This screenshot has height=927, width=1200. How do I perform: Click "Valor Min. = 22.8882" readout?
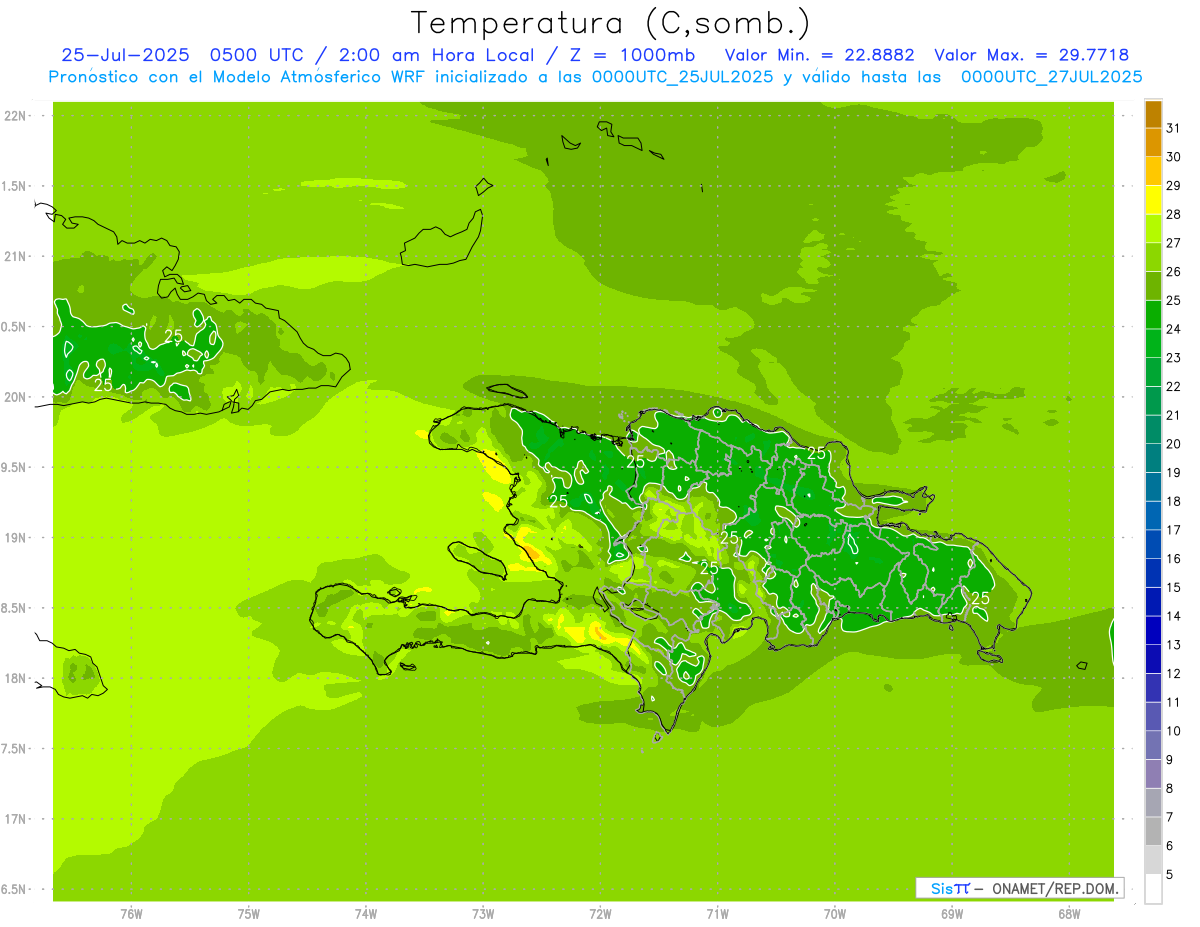(820, 55)
